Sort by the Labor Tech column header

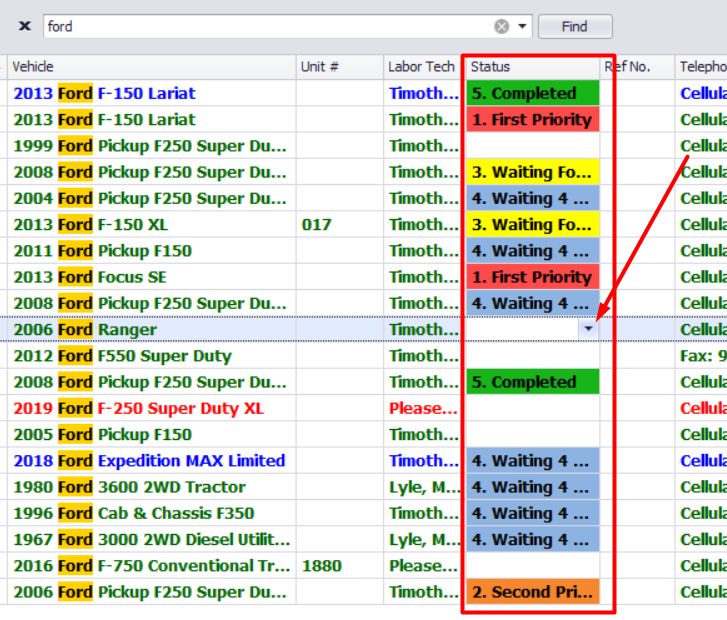[422, 67]
